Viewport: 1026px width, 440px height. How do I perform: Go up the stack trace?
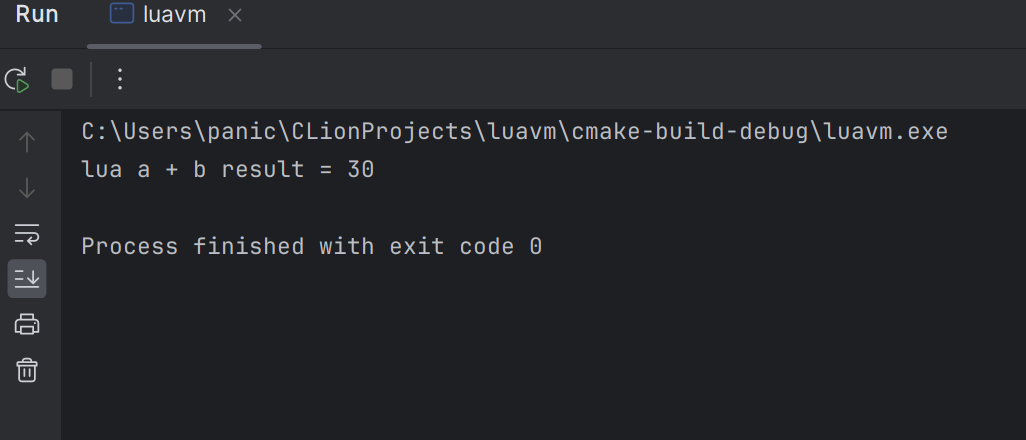(27, 142)
